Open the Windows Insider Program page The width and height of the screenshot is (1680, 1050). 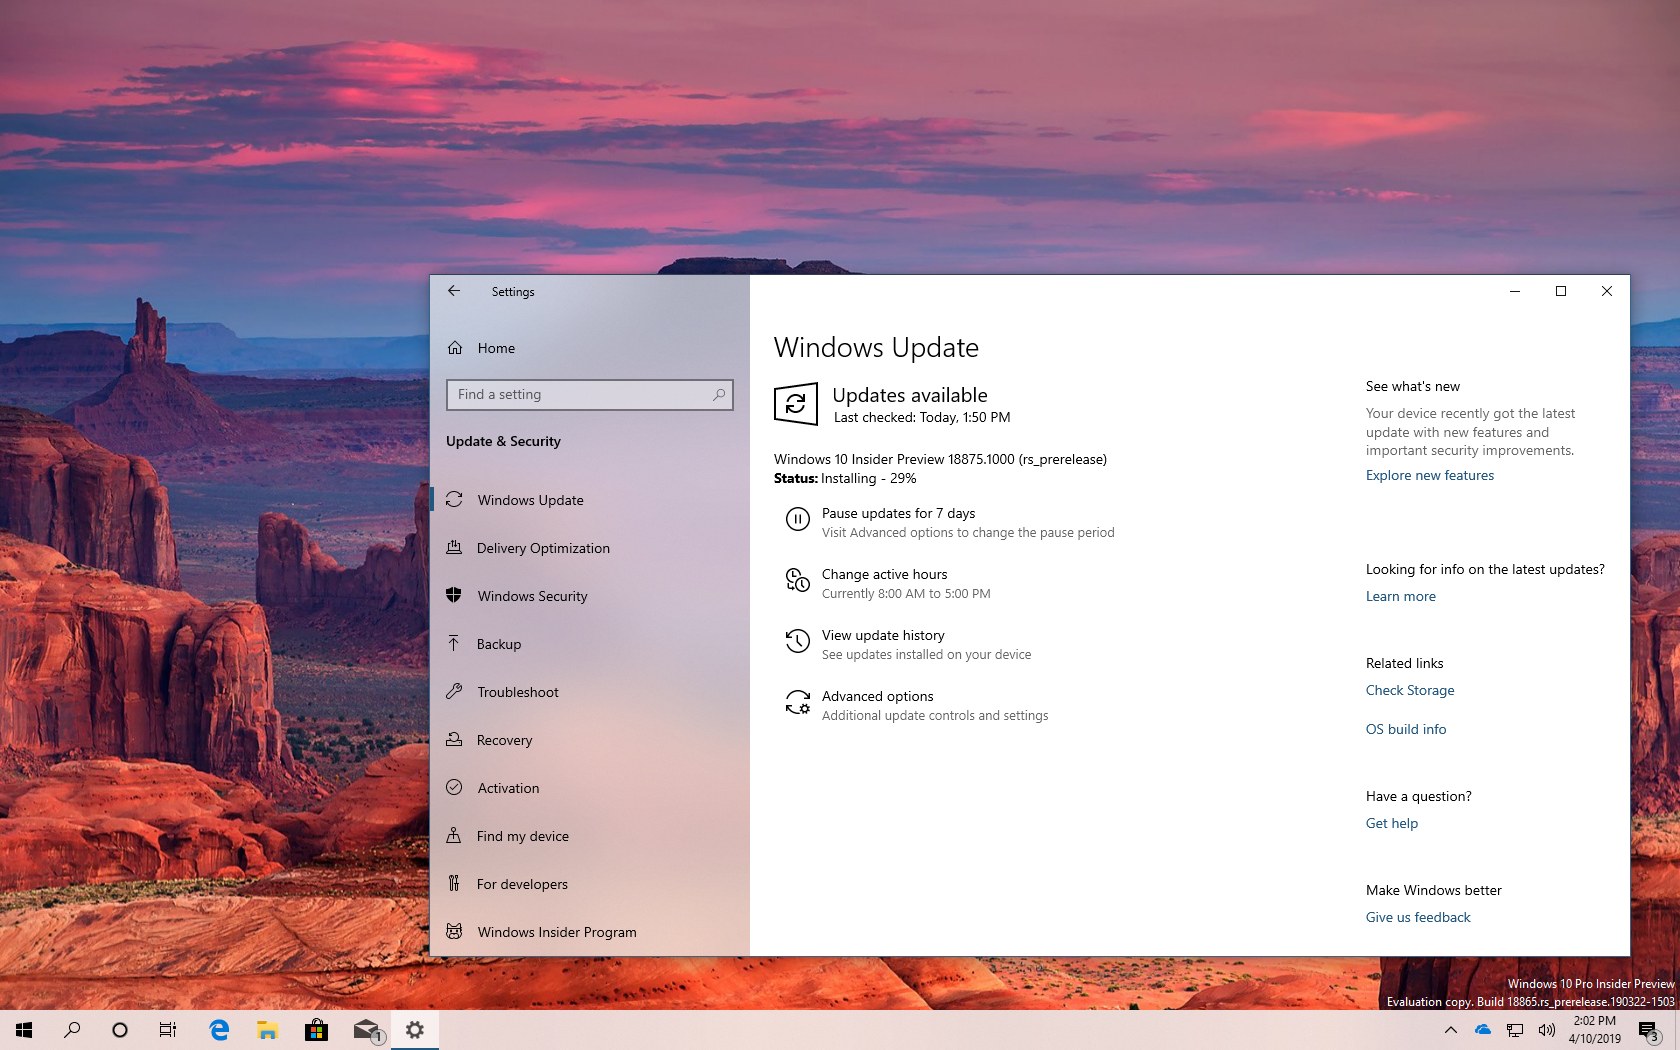(x=556, y=932)
